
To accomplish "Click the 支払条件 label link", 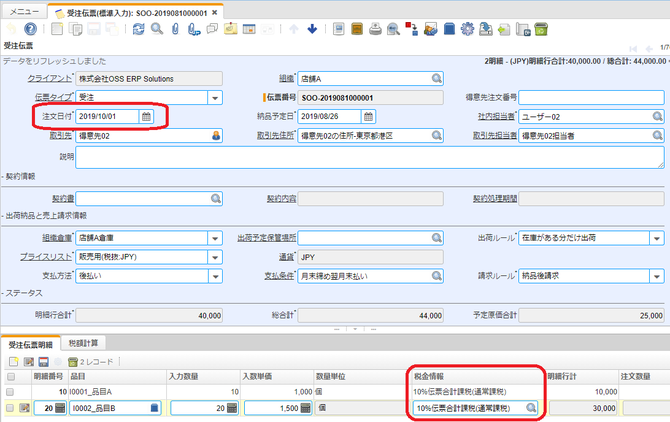I will [279, 276].
